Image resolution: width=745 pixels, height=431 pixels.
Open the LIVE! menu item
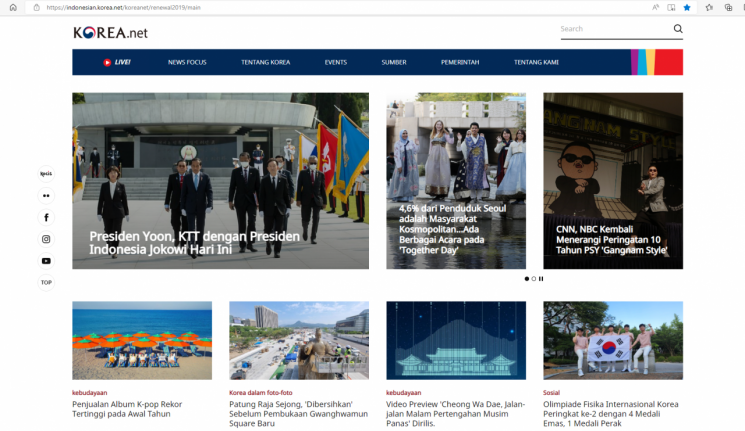[x=117, y=62]
